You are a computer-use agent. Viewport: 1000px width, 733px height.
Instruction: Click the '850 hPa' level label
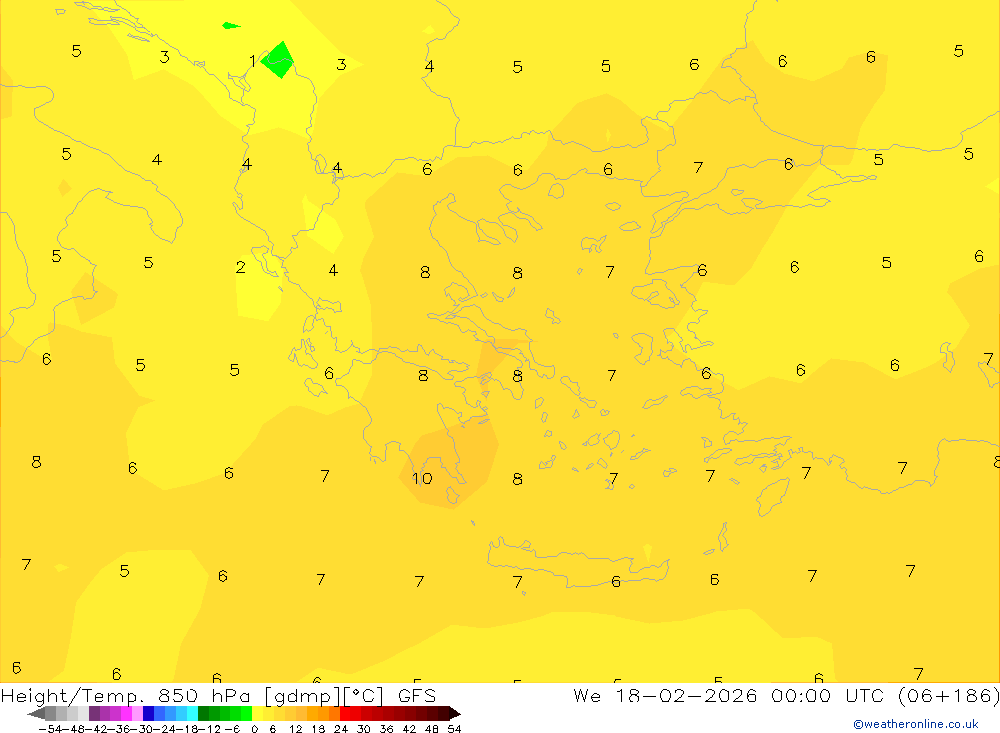click(x=204, y=695)
